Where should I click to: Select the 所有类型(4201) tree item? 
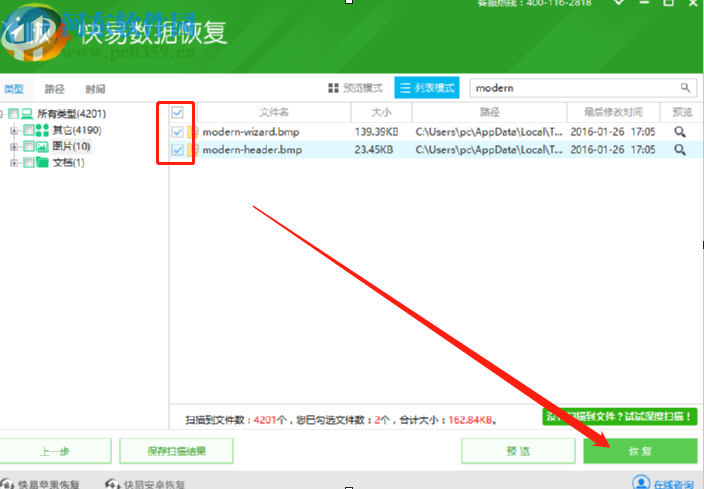pyautogui.click(x=71, y=114)
